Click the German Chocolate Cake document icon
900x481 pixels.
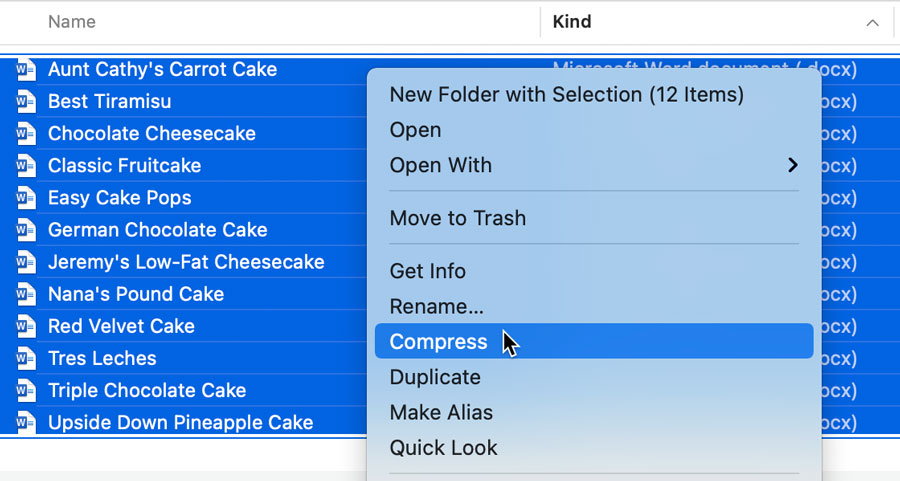(x=26, y=230)
